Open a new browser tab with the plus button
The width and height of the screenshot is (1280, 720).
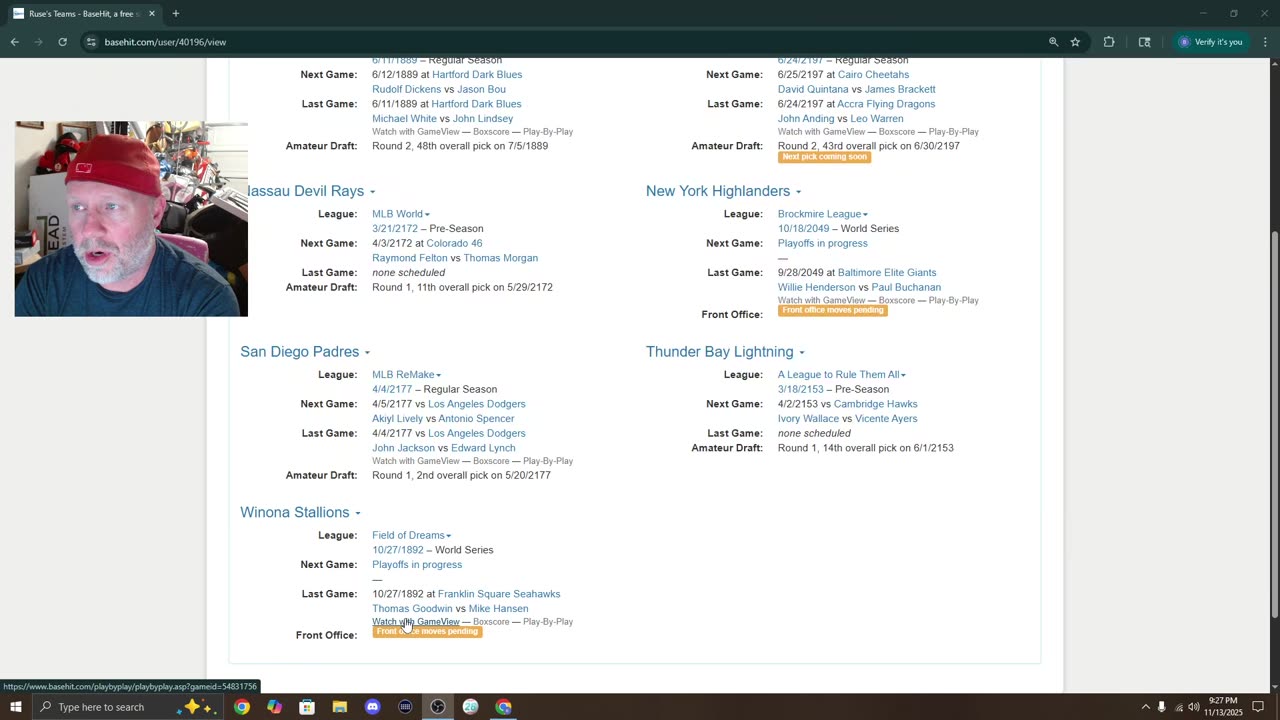[176, 14]
